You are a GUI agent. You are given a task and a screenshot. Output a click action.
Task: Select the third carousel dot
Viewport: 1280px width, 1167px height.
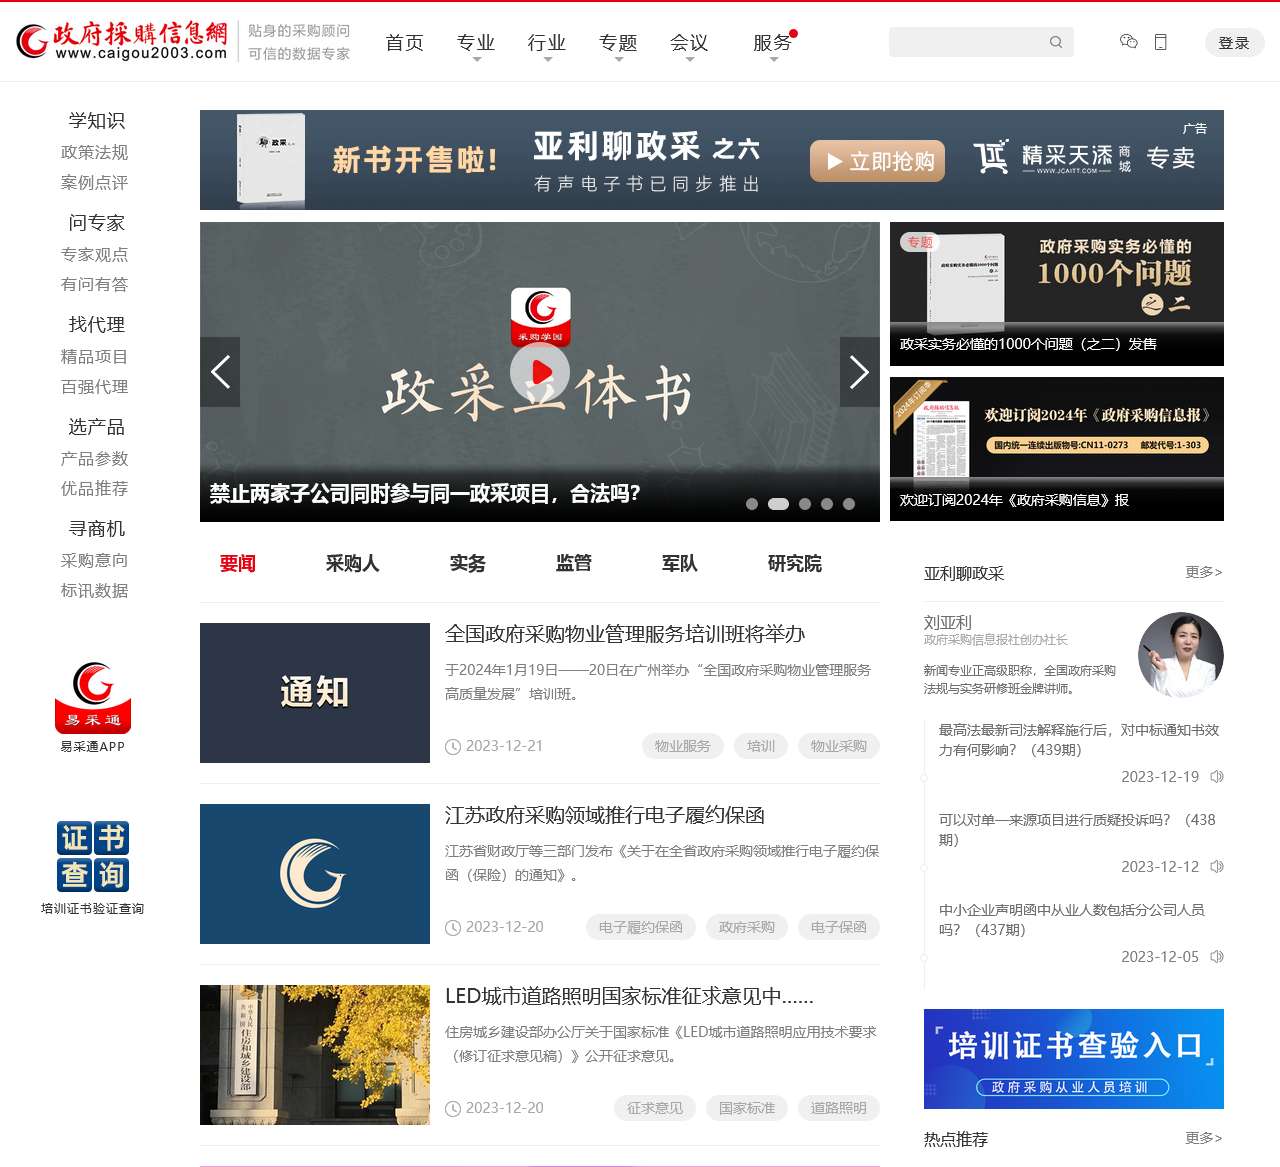[805, 504]
